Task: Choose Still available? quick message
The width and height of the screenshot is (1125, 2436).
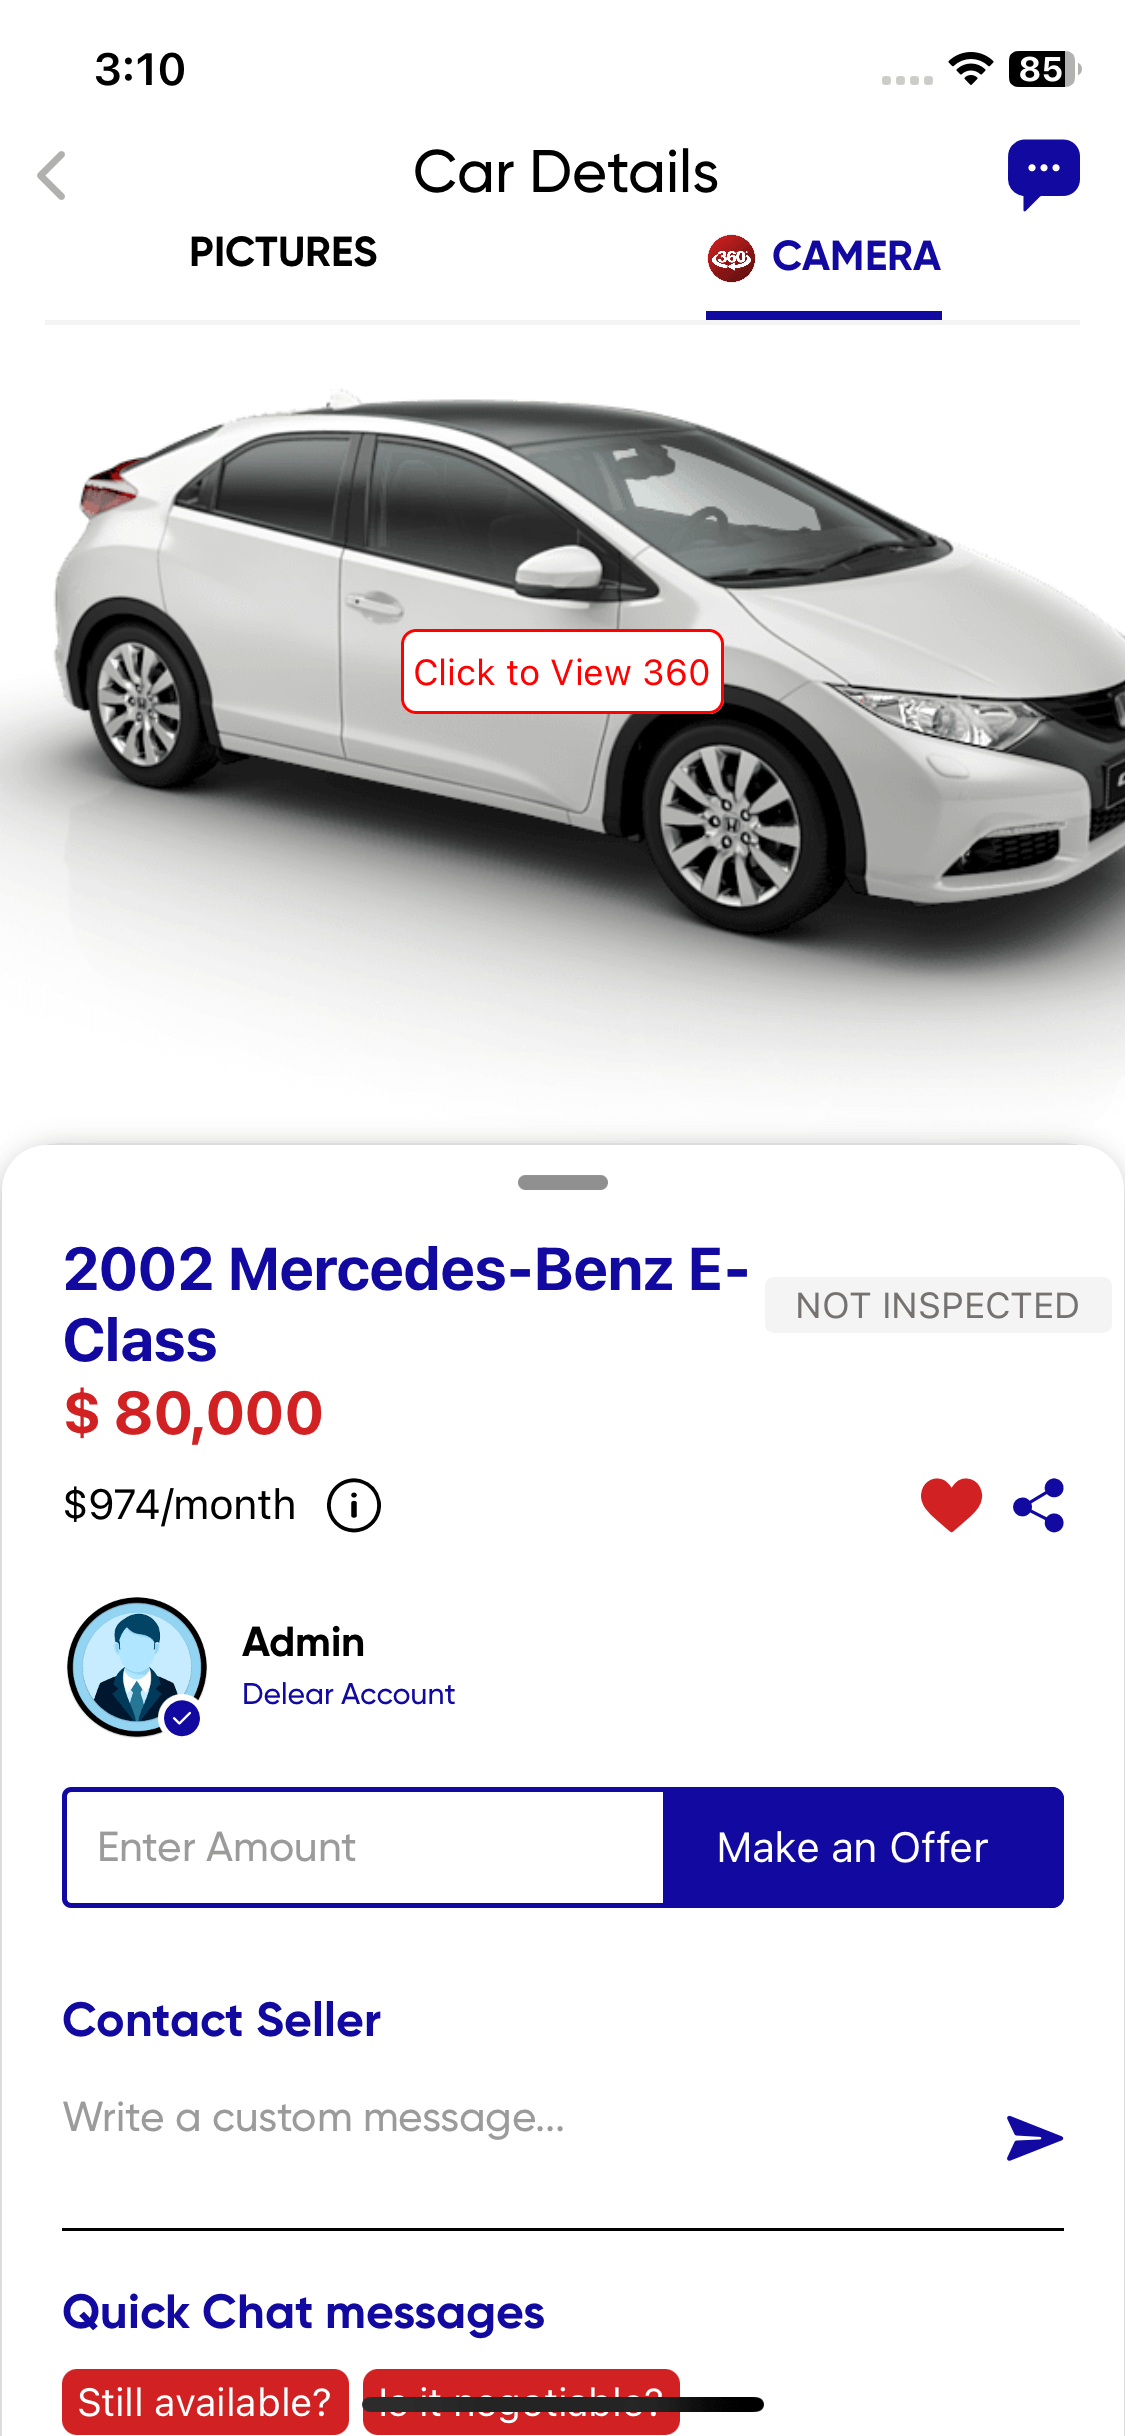Action: click(x=205, y=2401)
